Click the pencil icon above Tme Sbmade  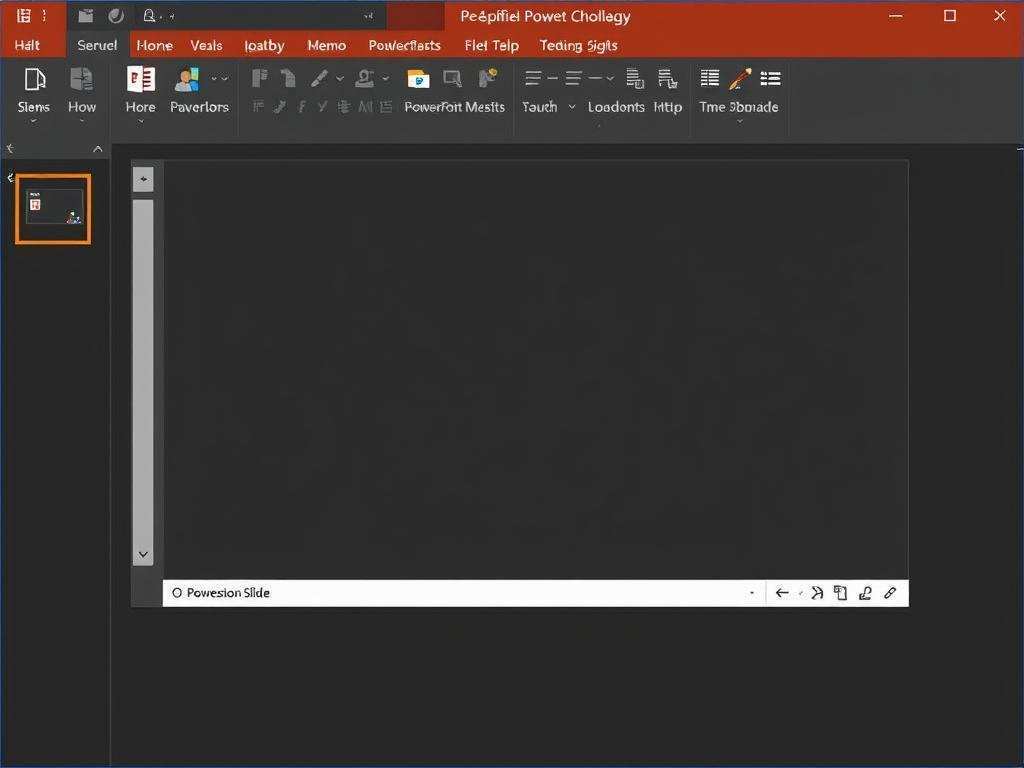(x=740, y=79)
